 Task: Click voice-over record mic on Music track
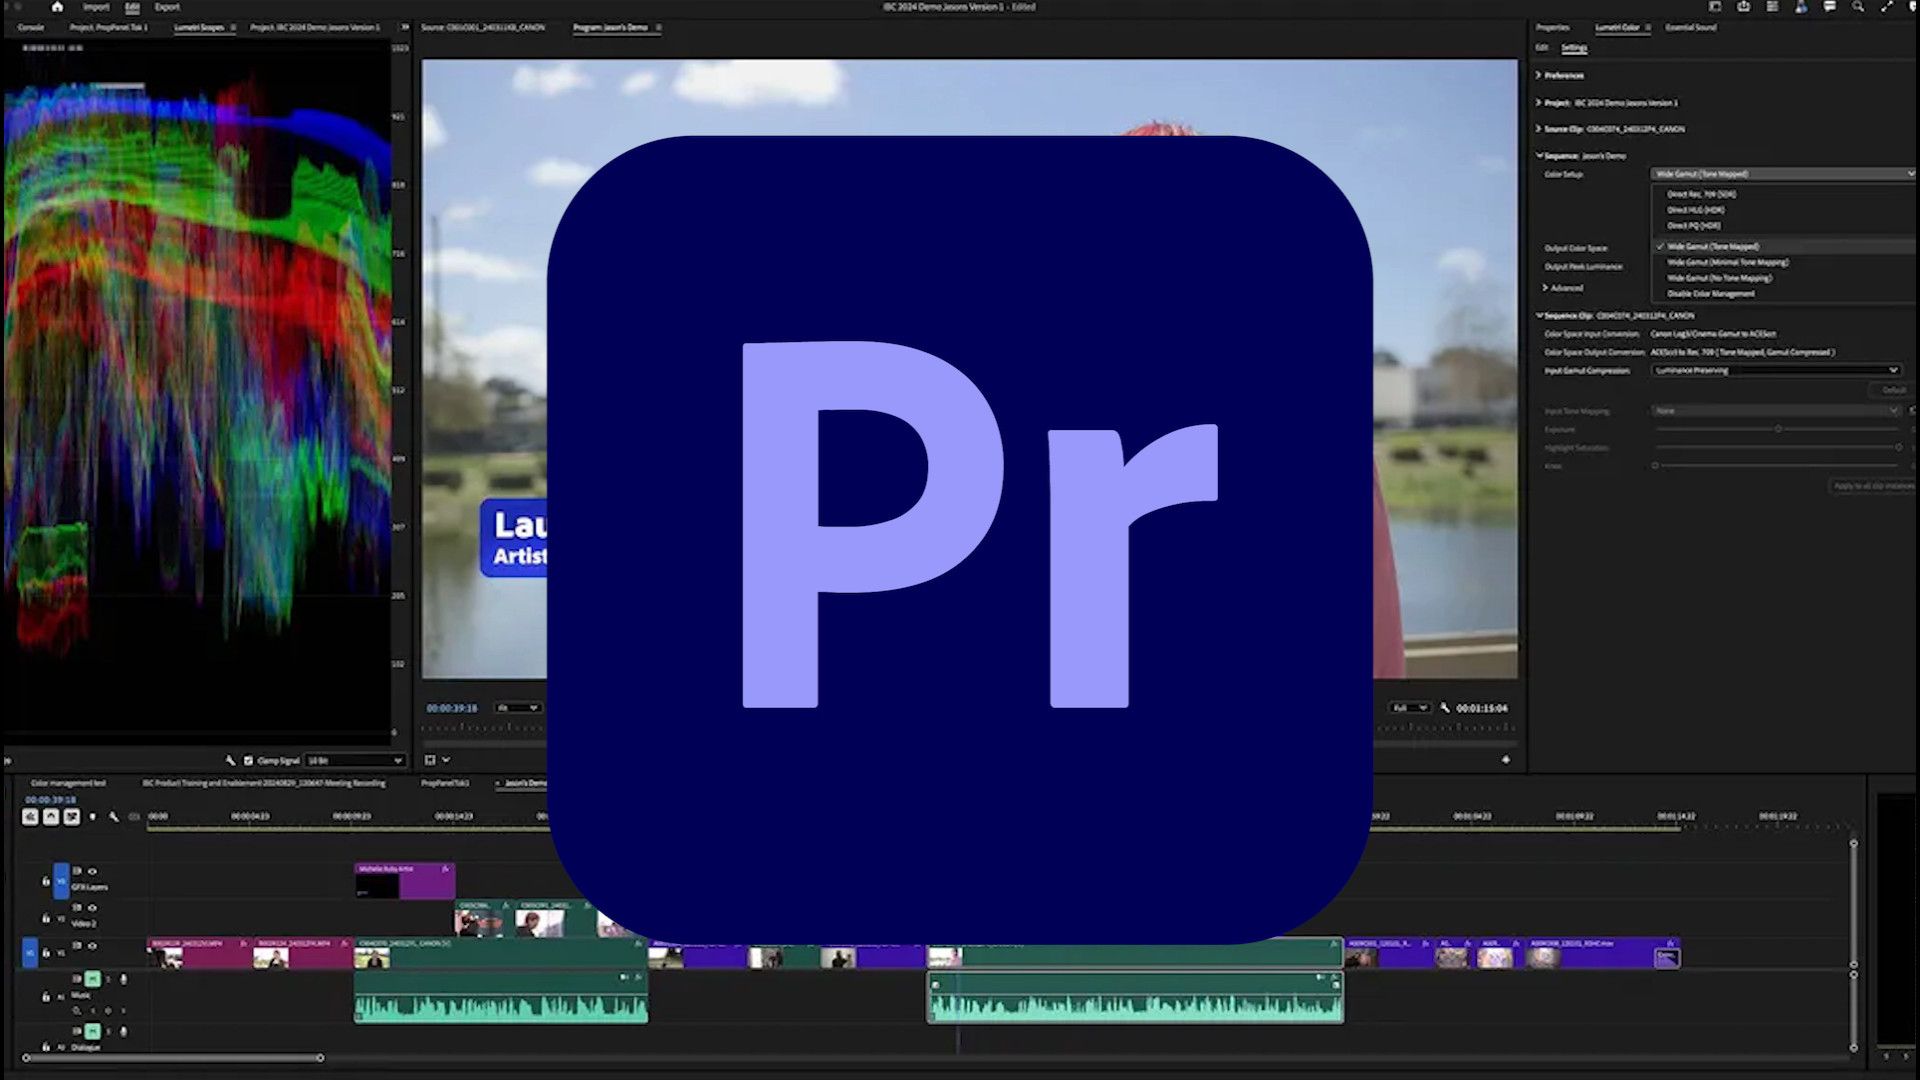[124, 979]
